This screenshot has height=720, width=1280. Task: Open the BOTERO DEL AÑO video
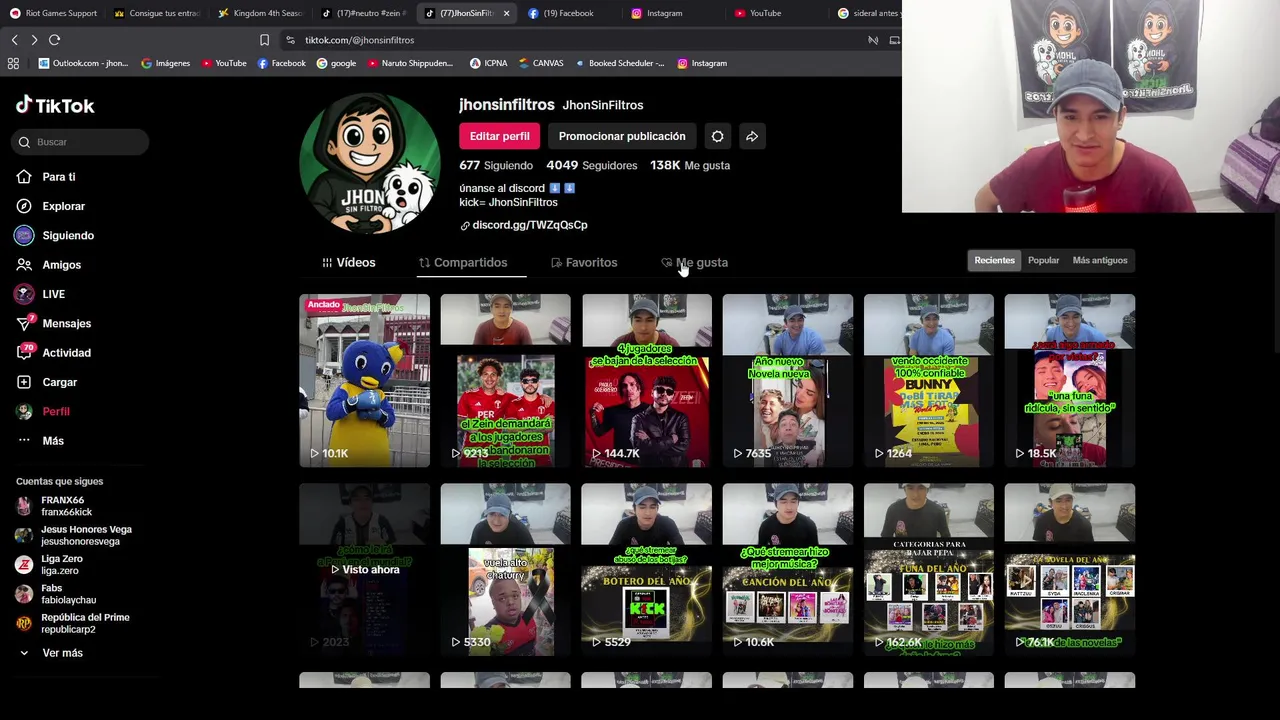point(646,569)
